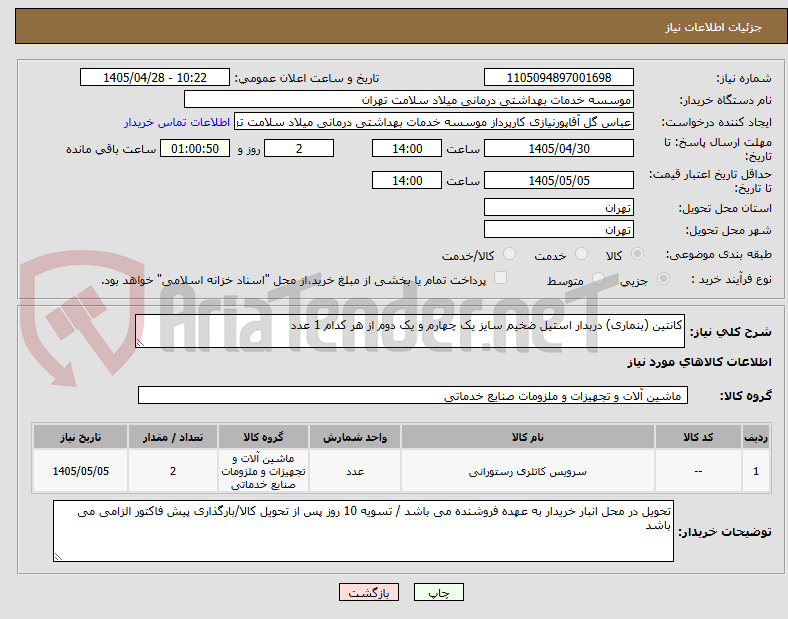Select the خدمت radio button

[581, 254]
